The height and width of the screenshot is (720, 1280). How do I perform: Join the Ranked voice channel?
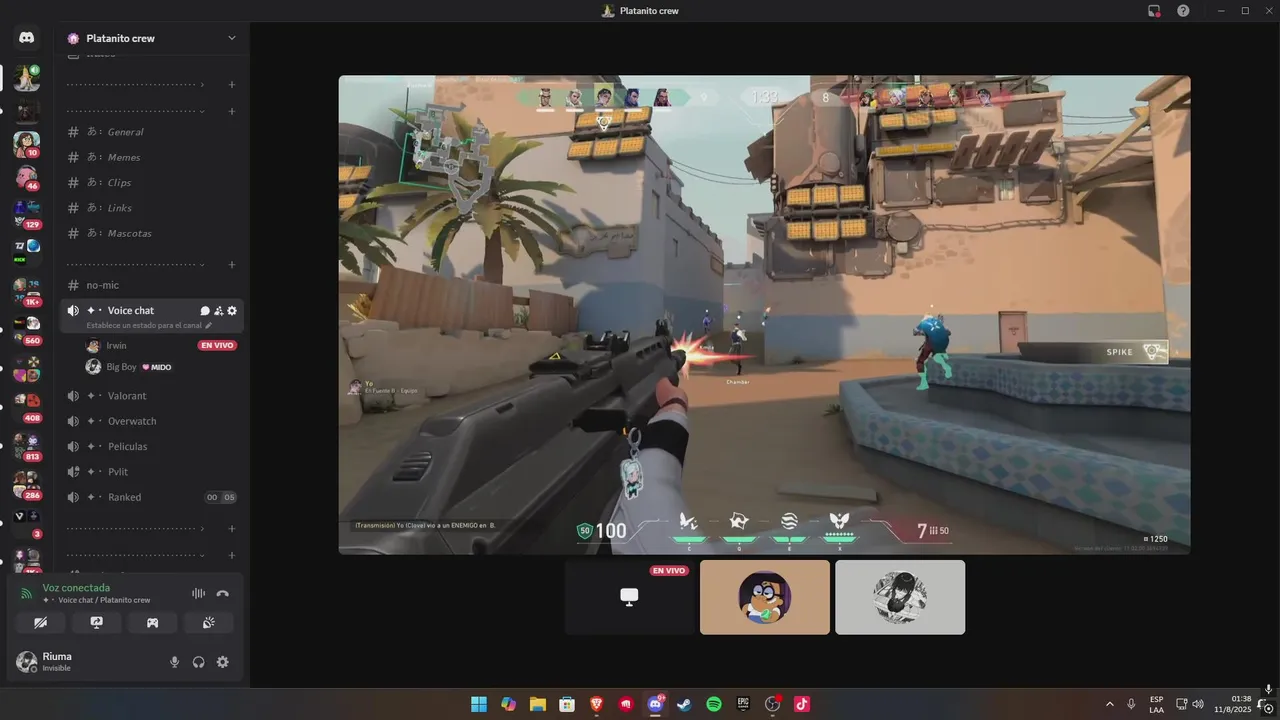pos(152,497)
